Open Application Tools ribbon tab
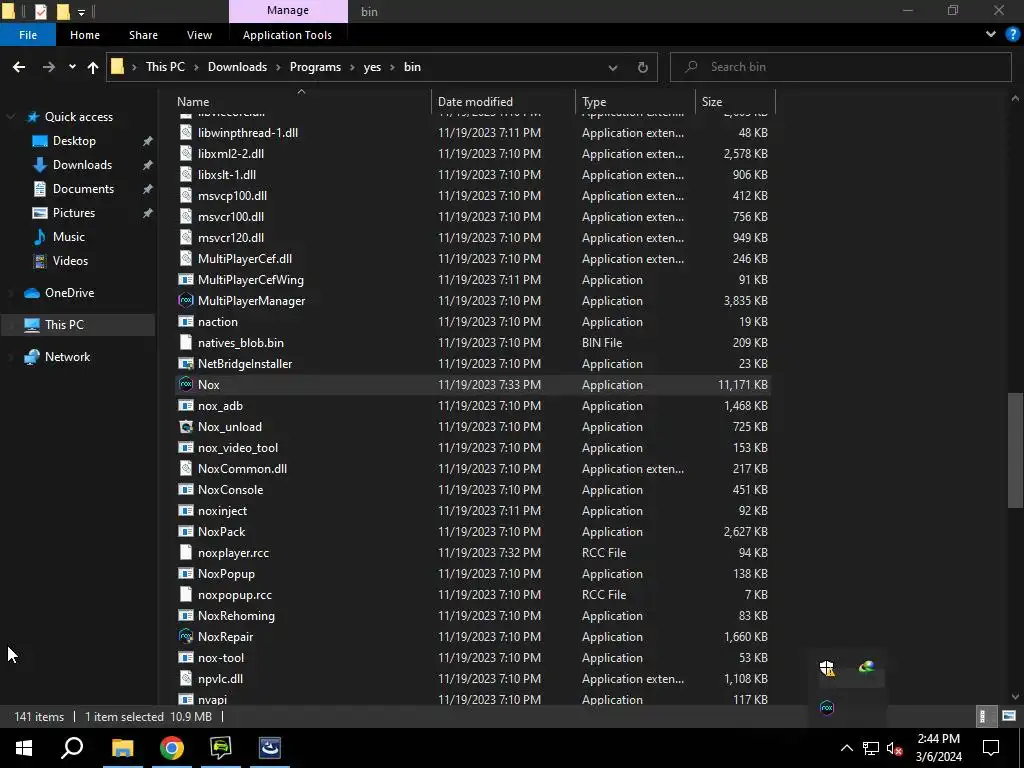Image resolution: width=1024 pixels, height=768 pixels. [287, 35]
